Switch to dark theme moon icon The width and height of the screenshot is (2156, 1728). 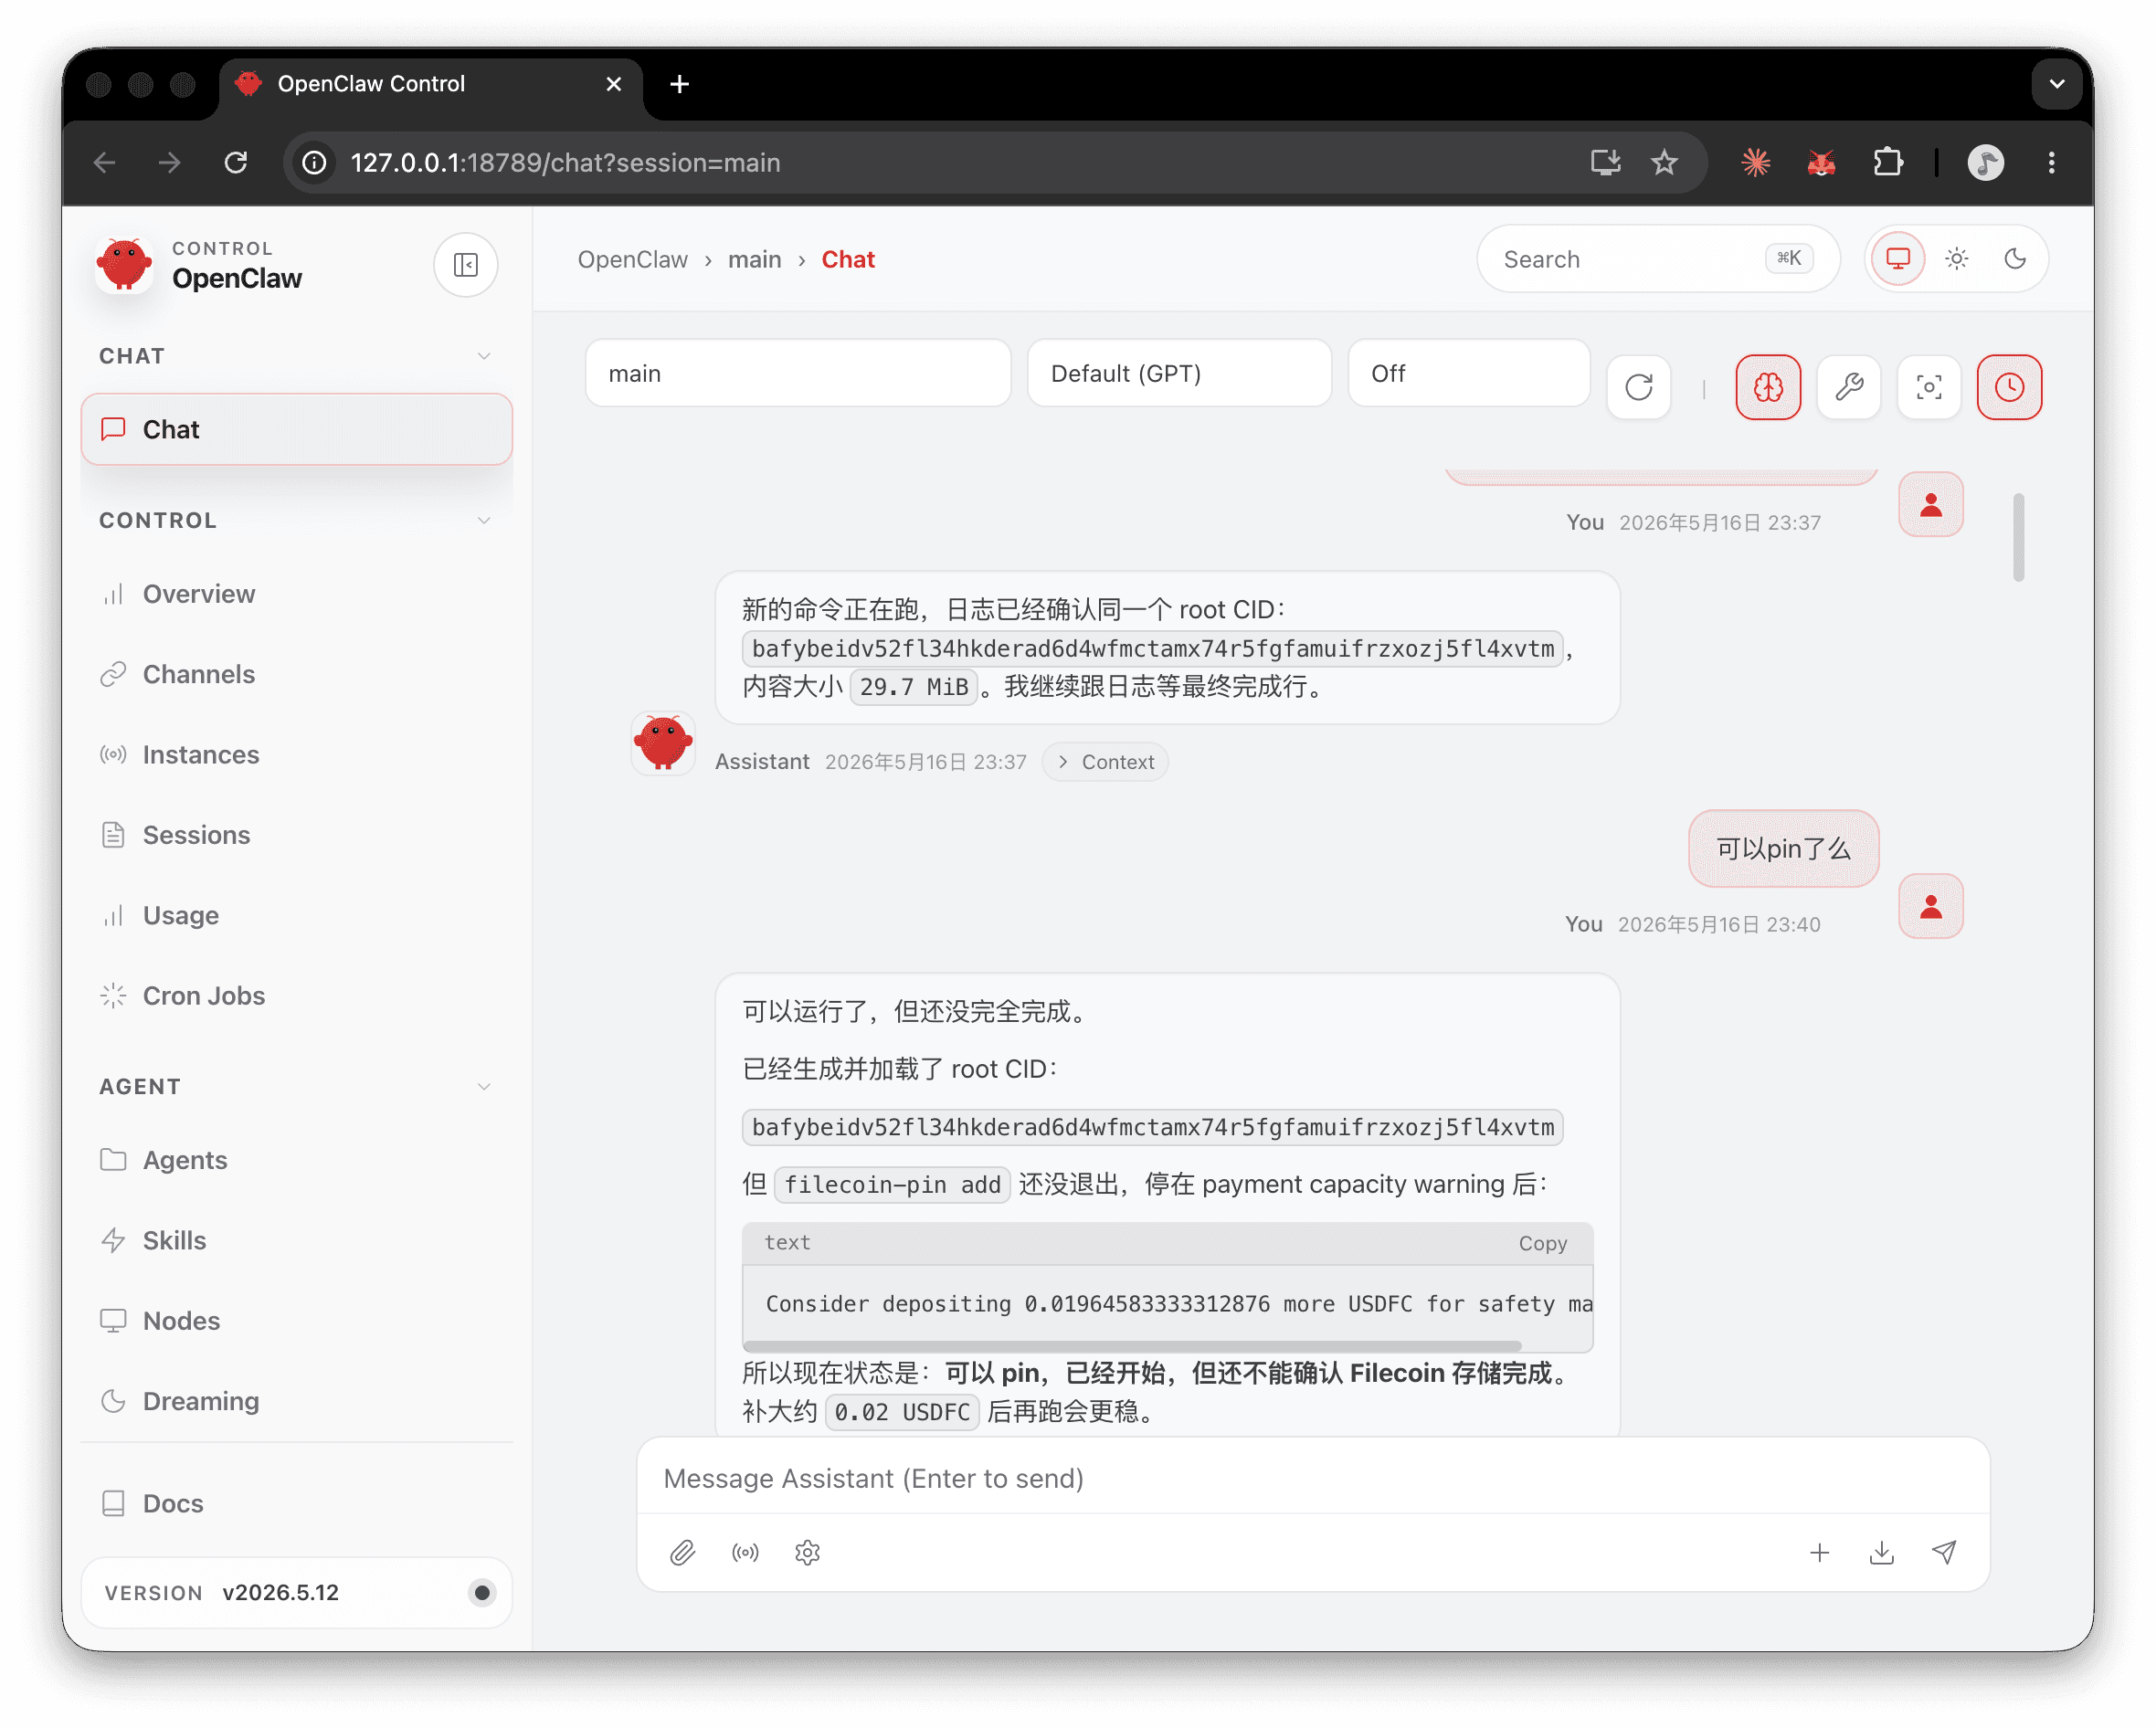point(2014,259)
